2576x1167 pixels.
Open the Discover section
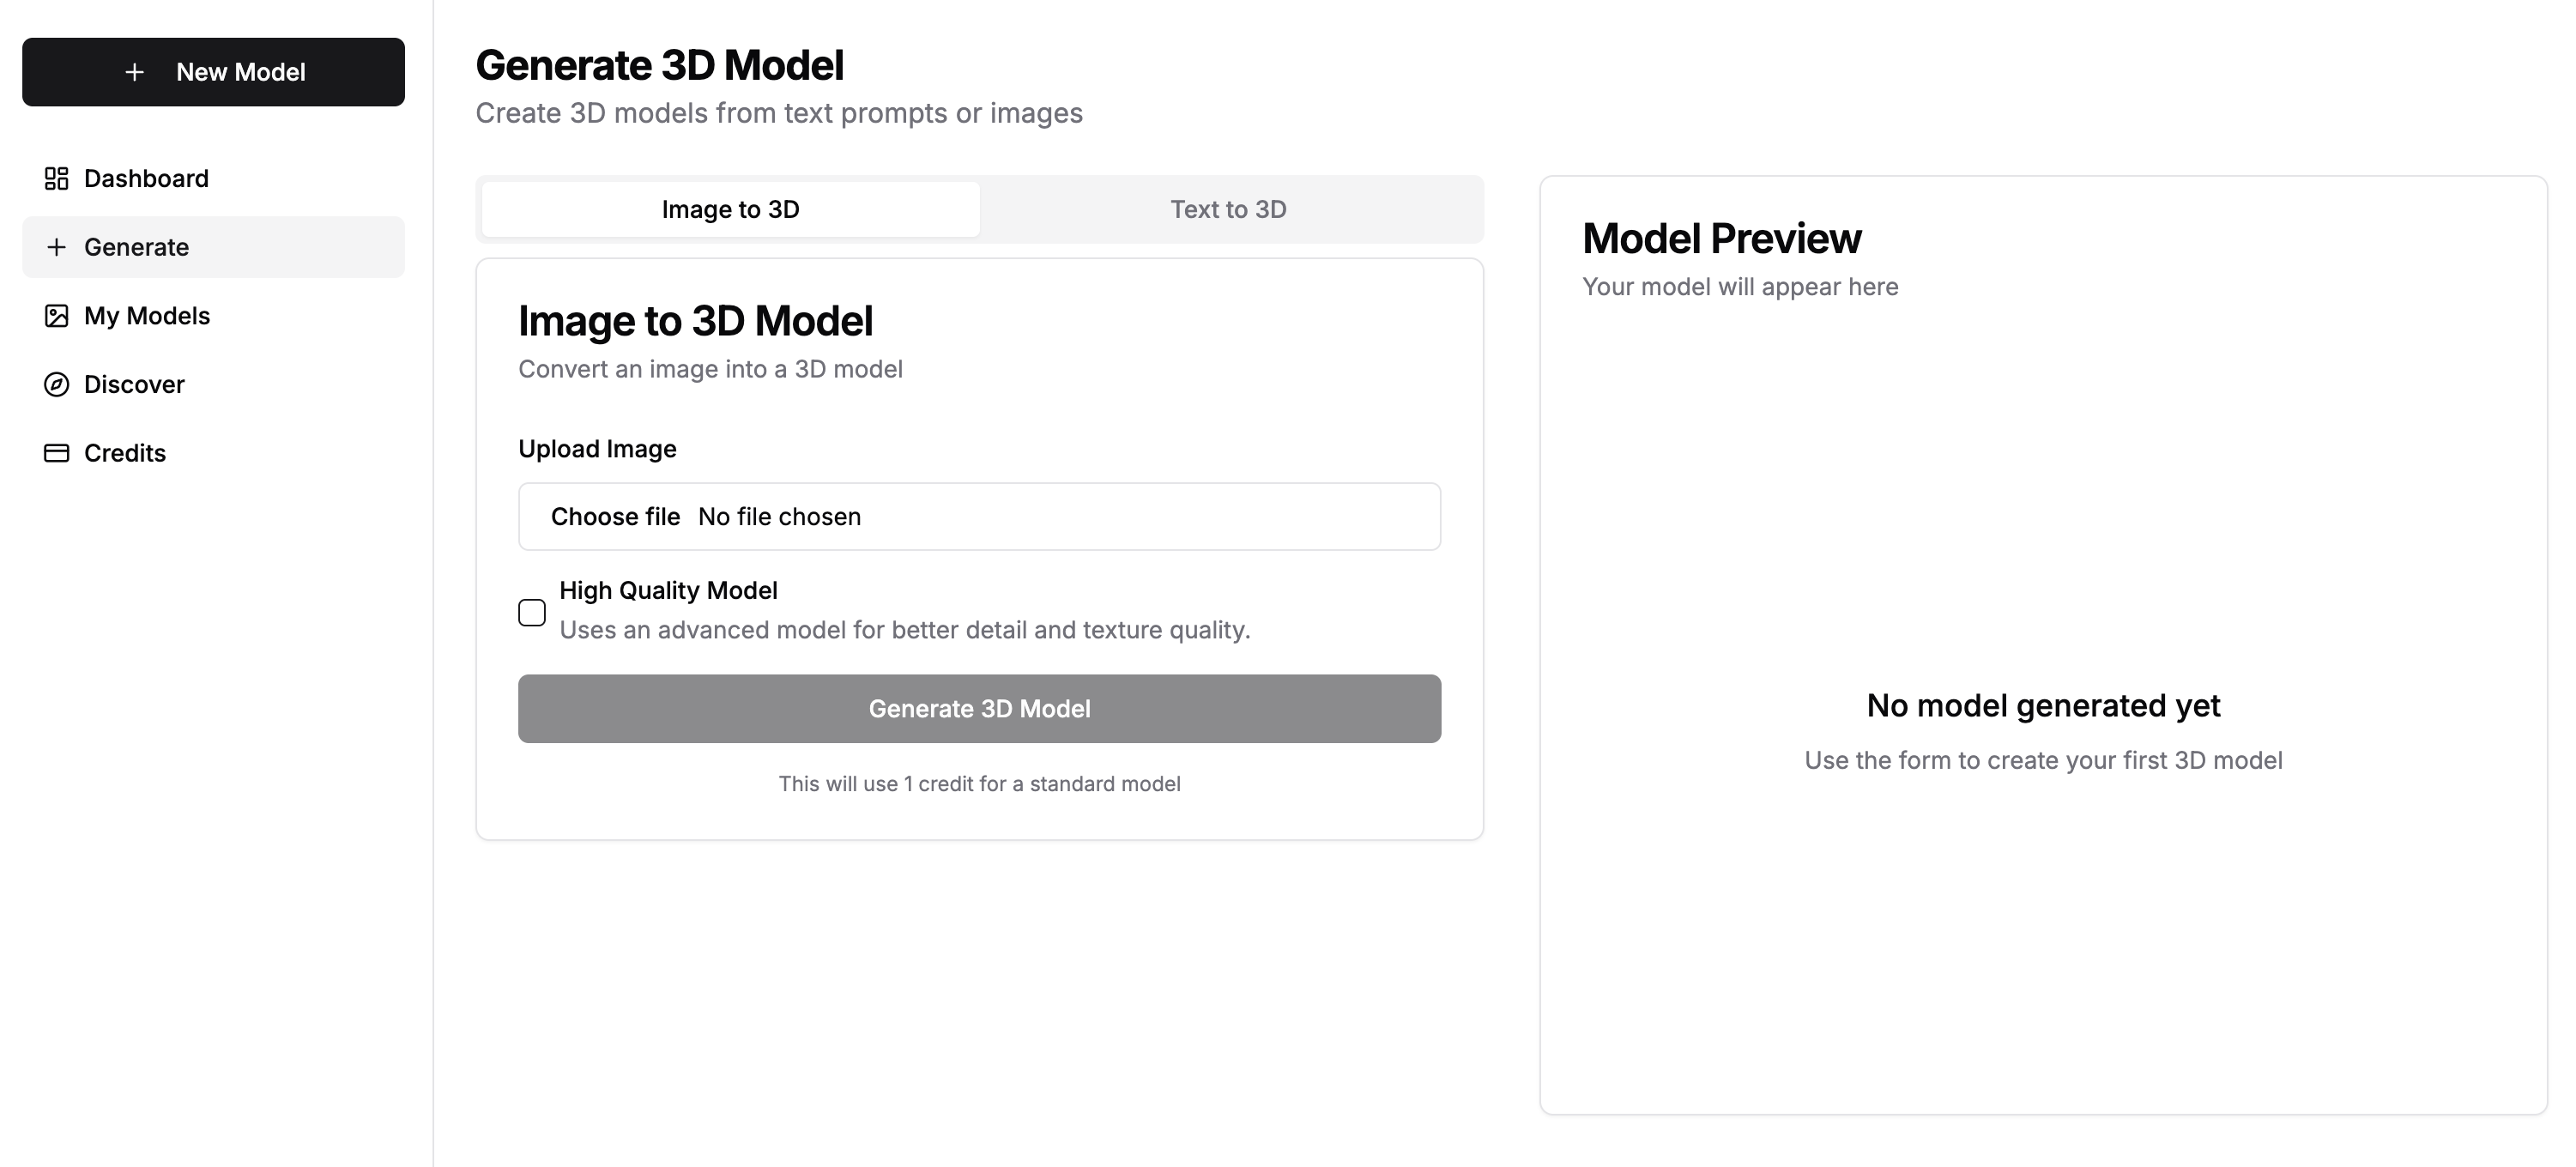pos(134,384)
